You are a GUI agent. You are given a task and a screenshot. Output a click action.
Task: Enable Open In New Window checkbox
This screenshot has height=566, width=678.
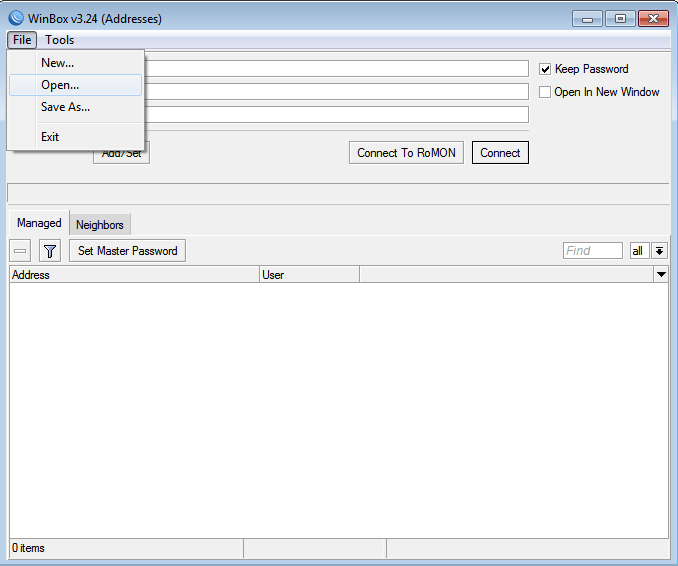tap(545, 92)
